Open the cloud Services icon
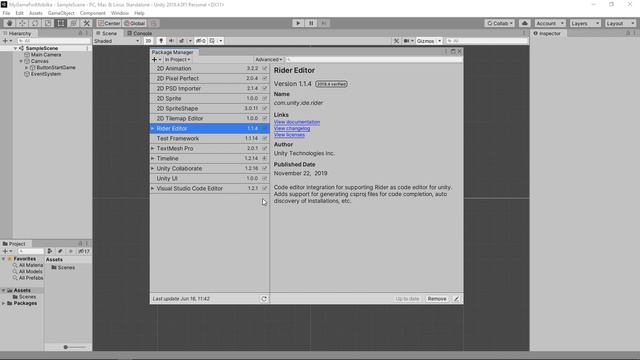Image resolution: width=640 pixels, height=360 pixels. [x=525, y=23]
